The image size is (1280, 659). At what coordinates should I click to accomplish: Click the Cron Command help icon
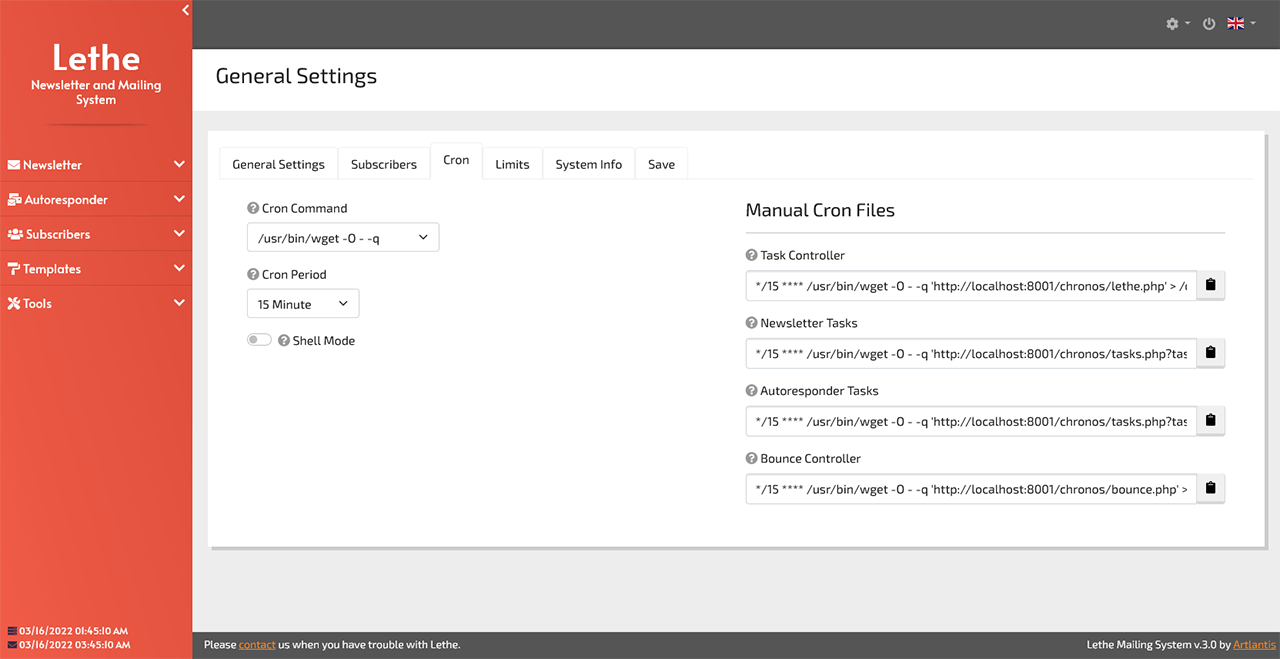[x=253, y=209]
